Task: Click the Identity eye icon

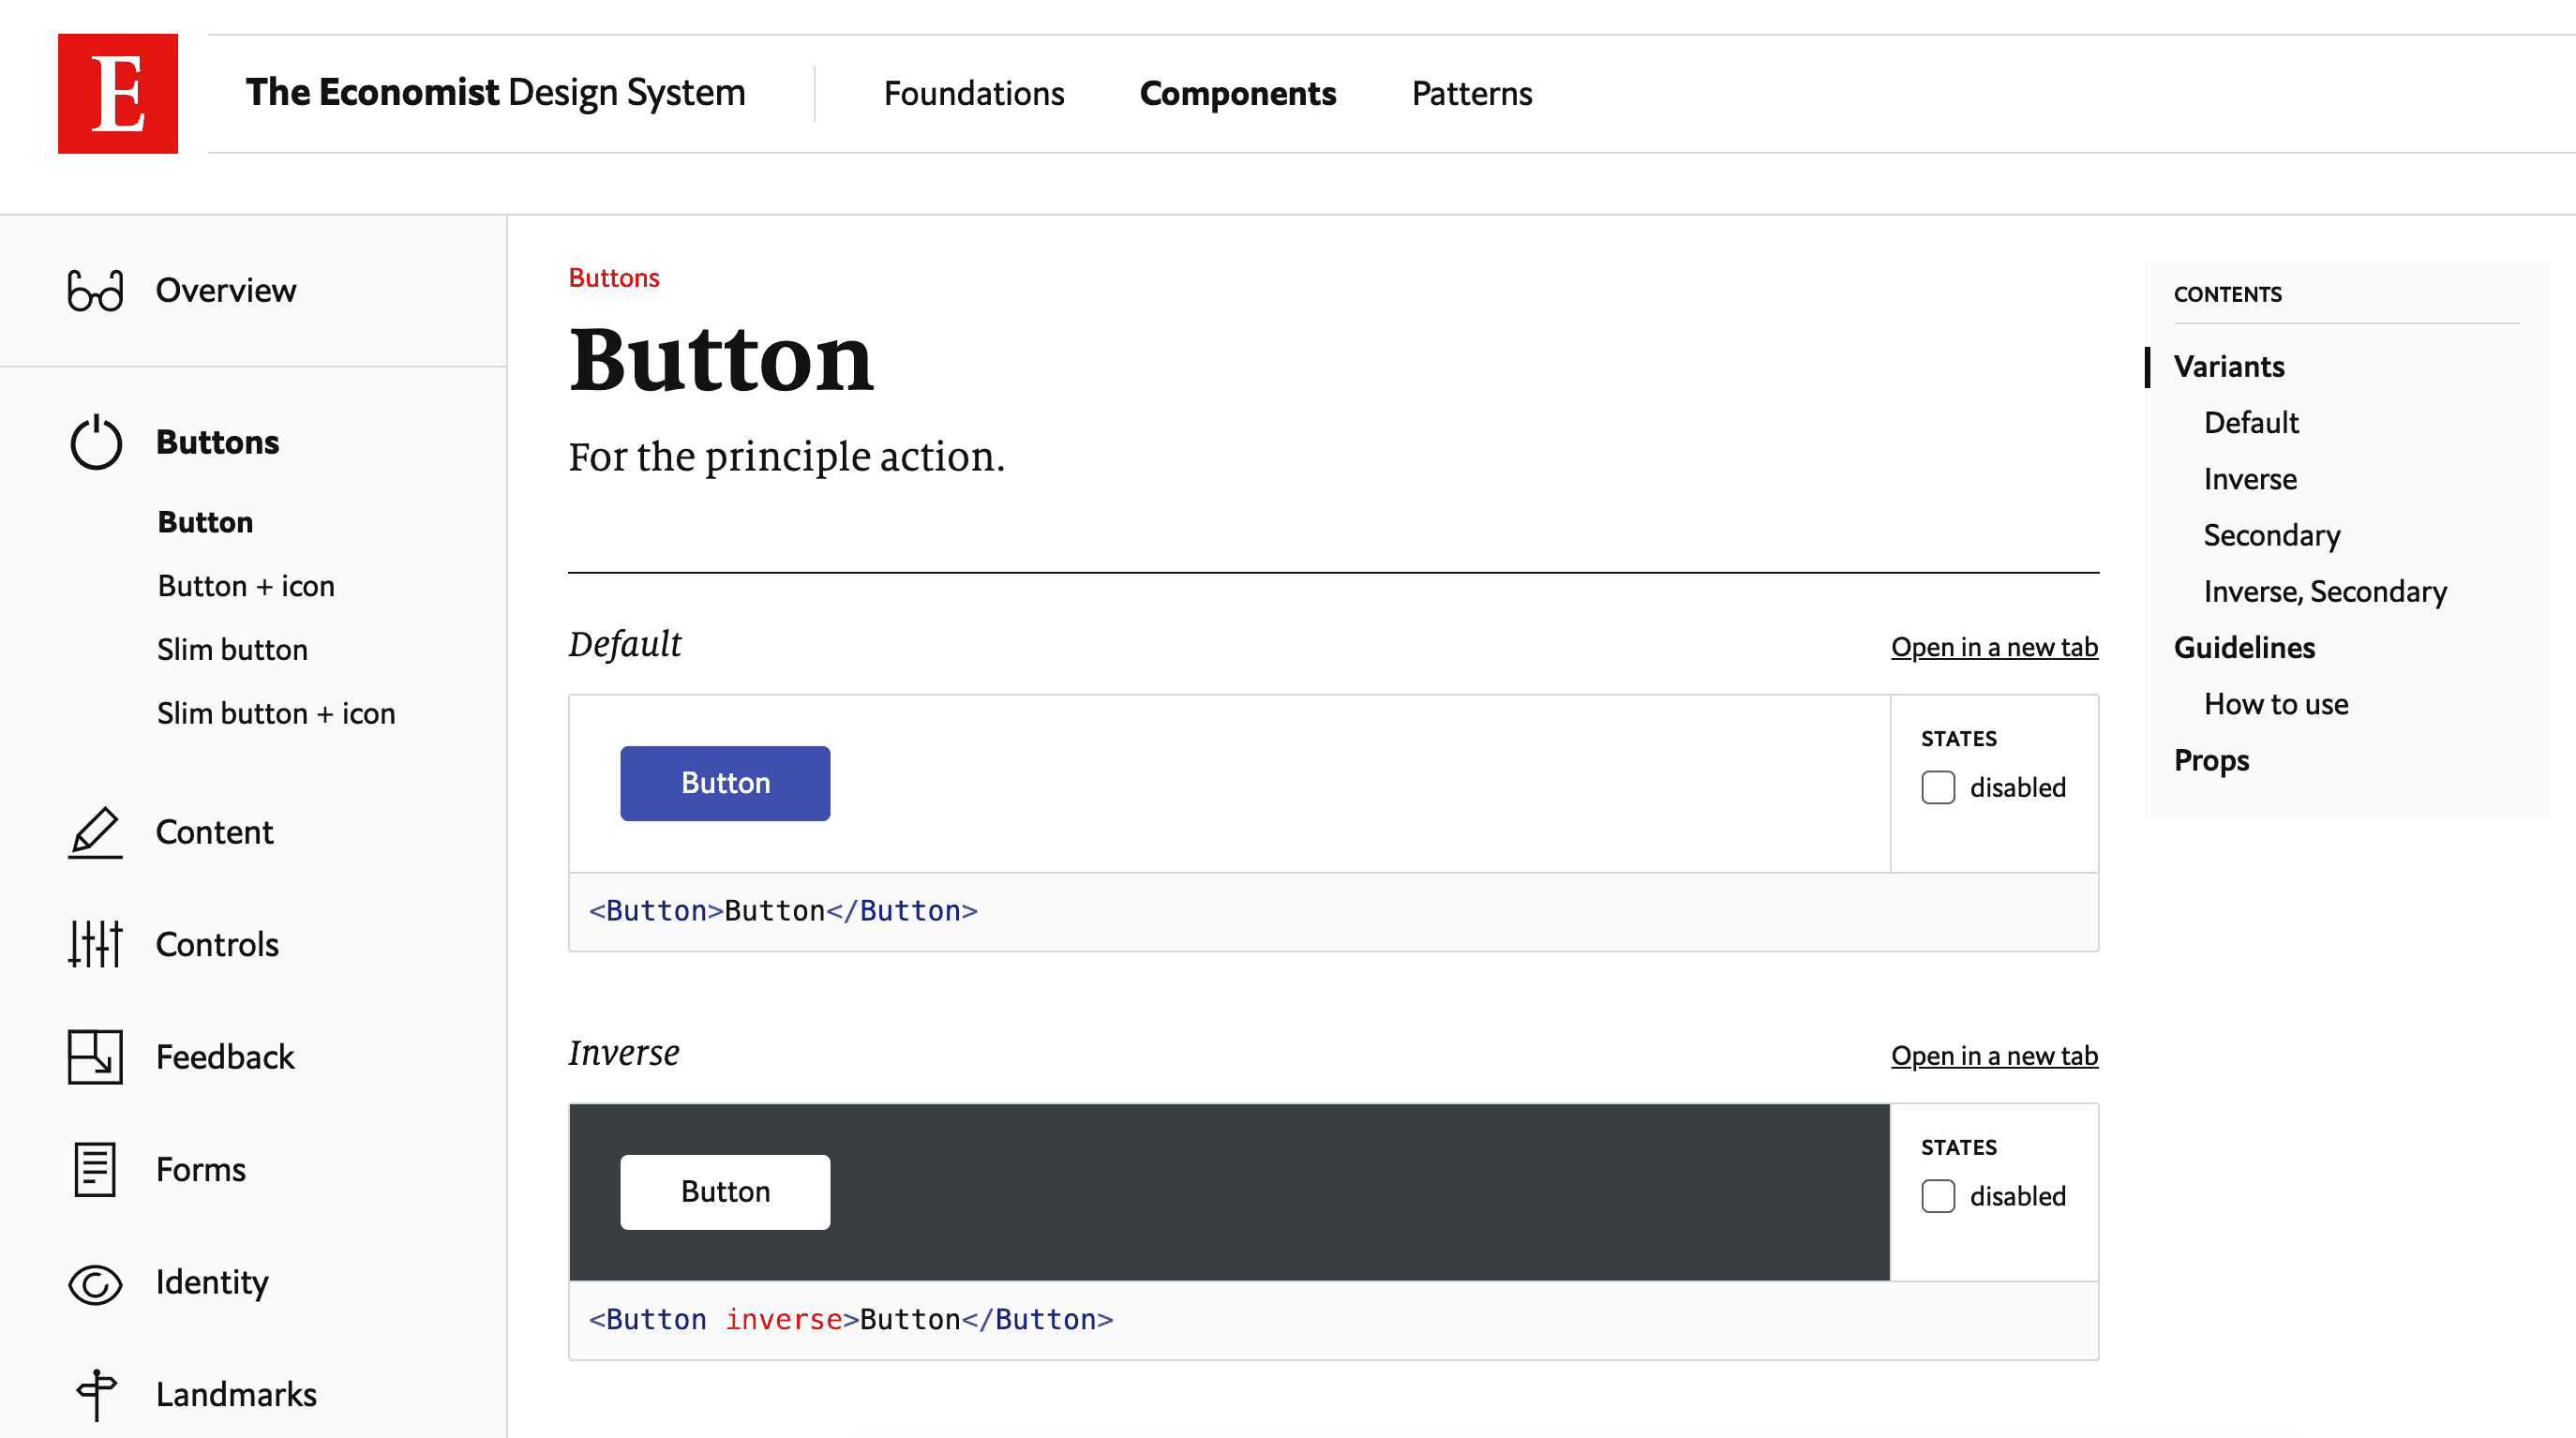Action: click(95, 1283)
